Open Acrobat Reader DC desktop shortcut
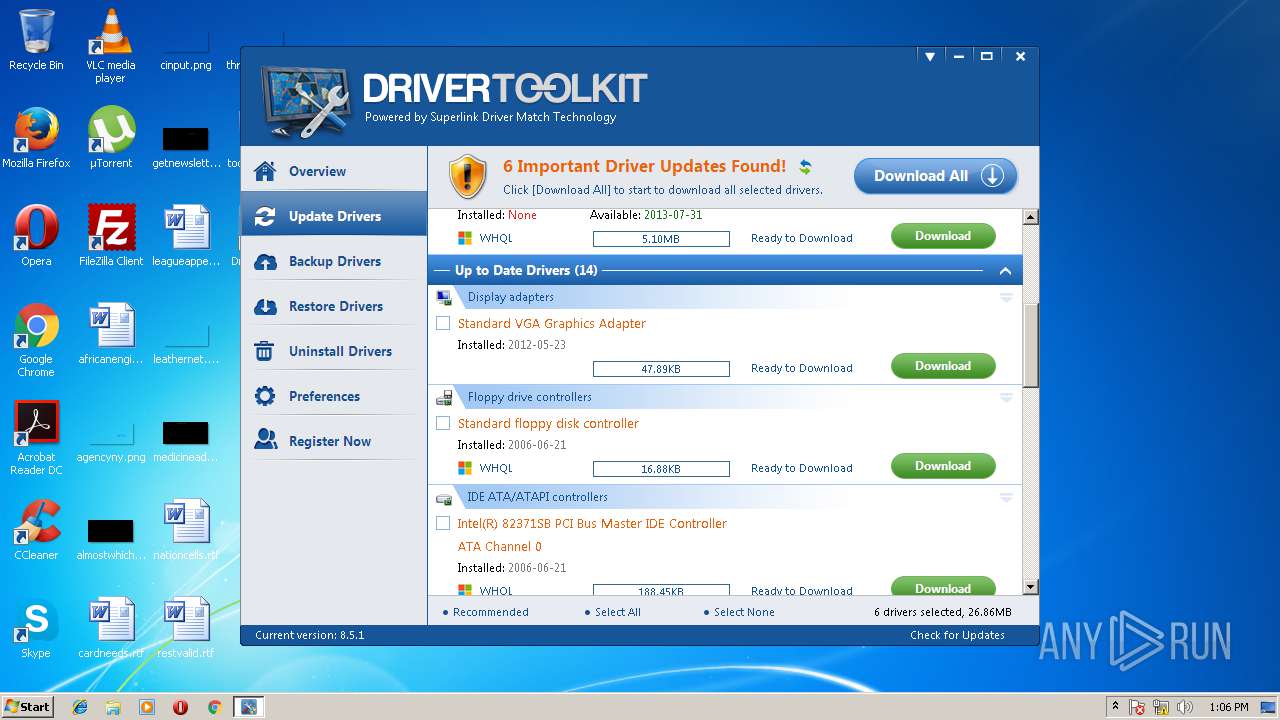1280x720 pixels. pyautogui.click(x=36, y=438)
